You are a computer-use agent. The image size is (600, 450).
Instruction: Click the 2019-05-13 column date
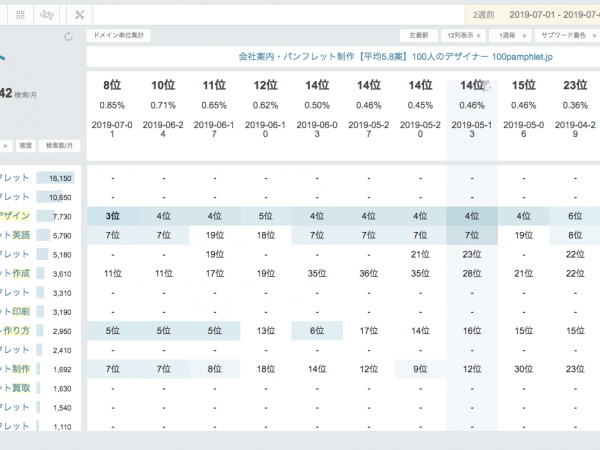[472, 129]
